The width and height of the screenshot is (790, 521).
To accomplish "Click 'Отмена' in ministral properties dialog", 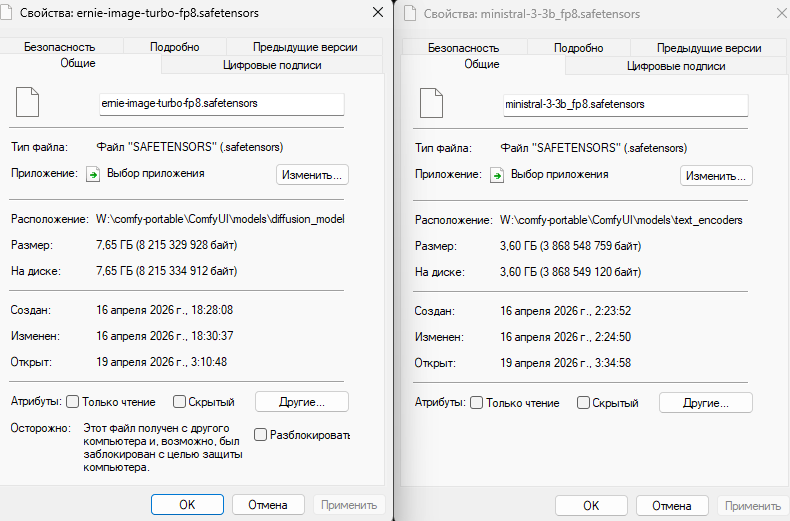I will (x=672, y=506).
